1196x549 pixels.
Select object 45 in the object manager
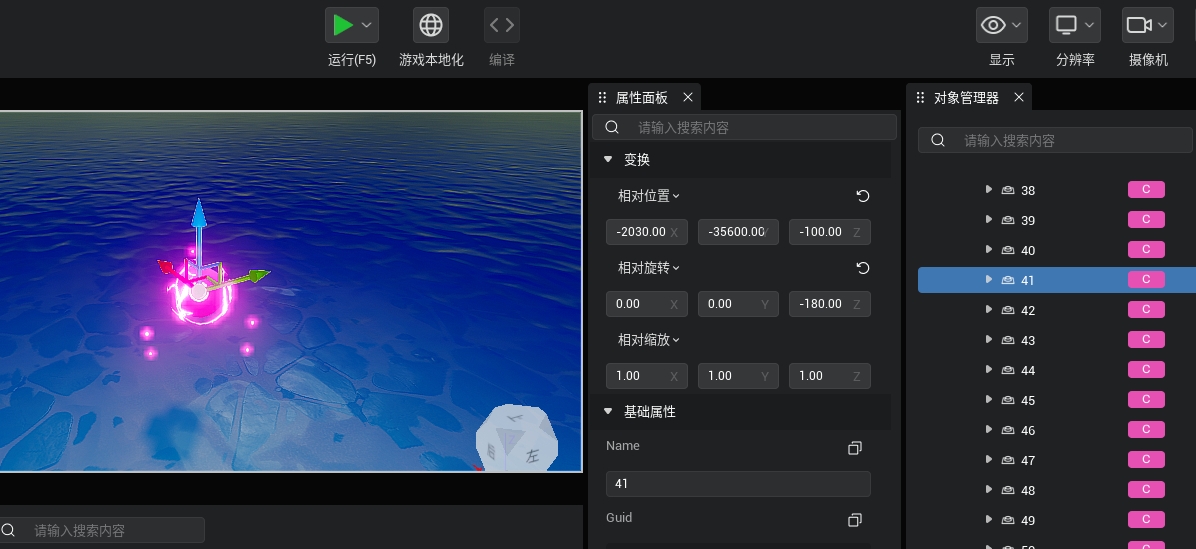tap(1028, 400)
